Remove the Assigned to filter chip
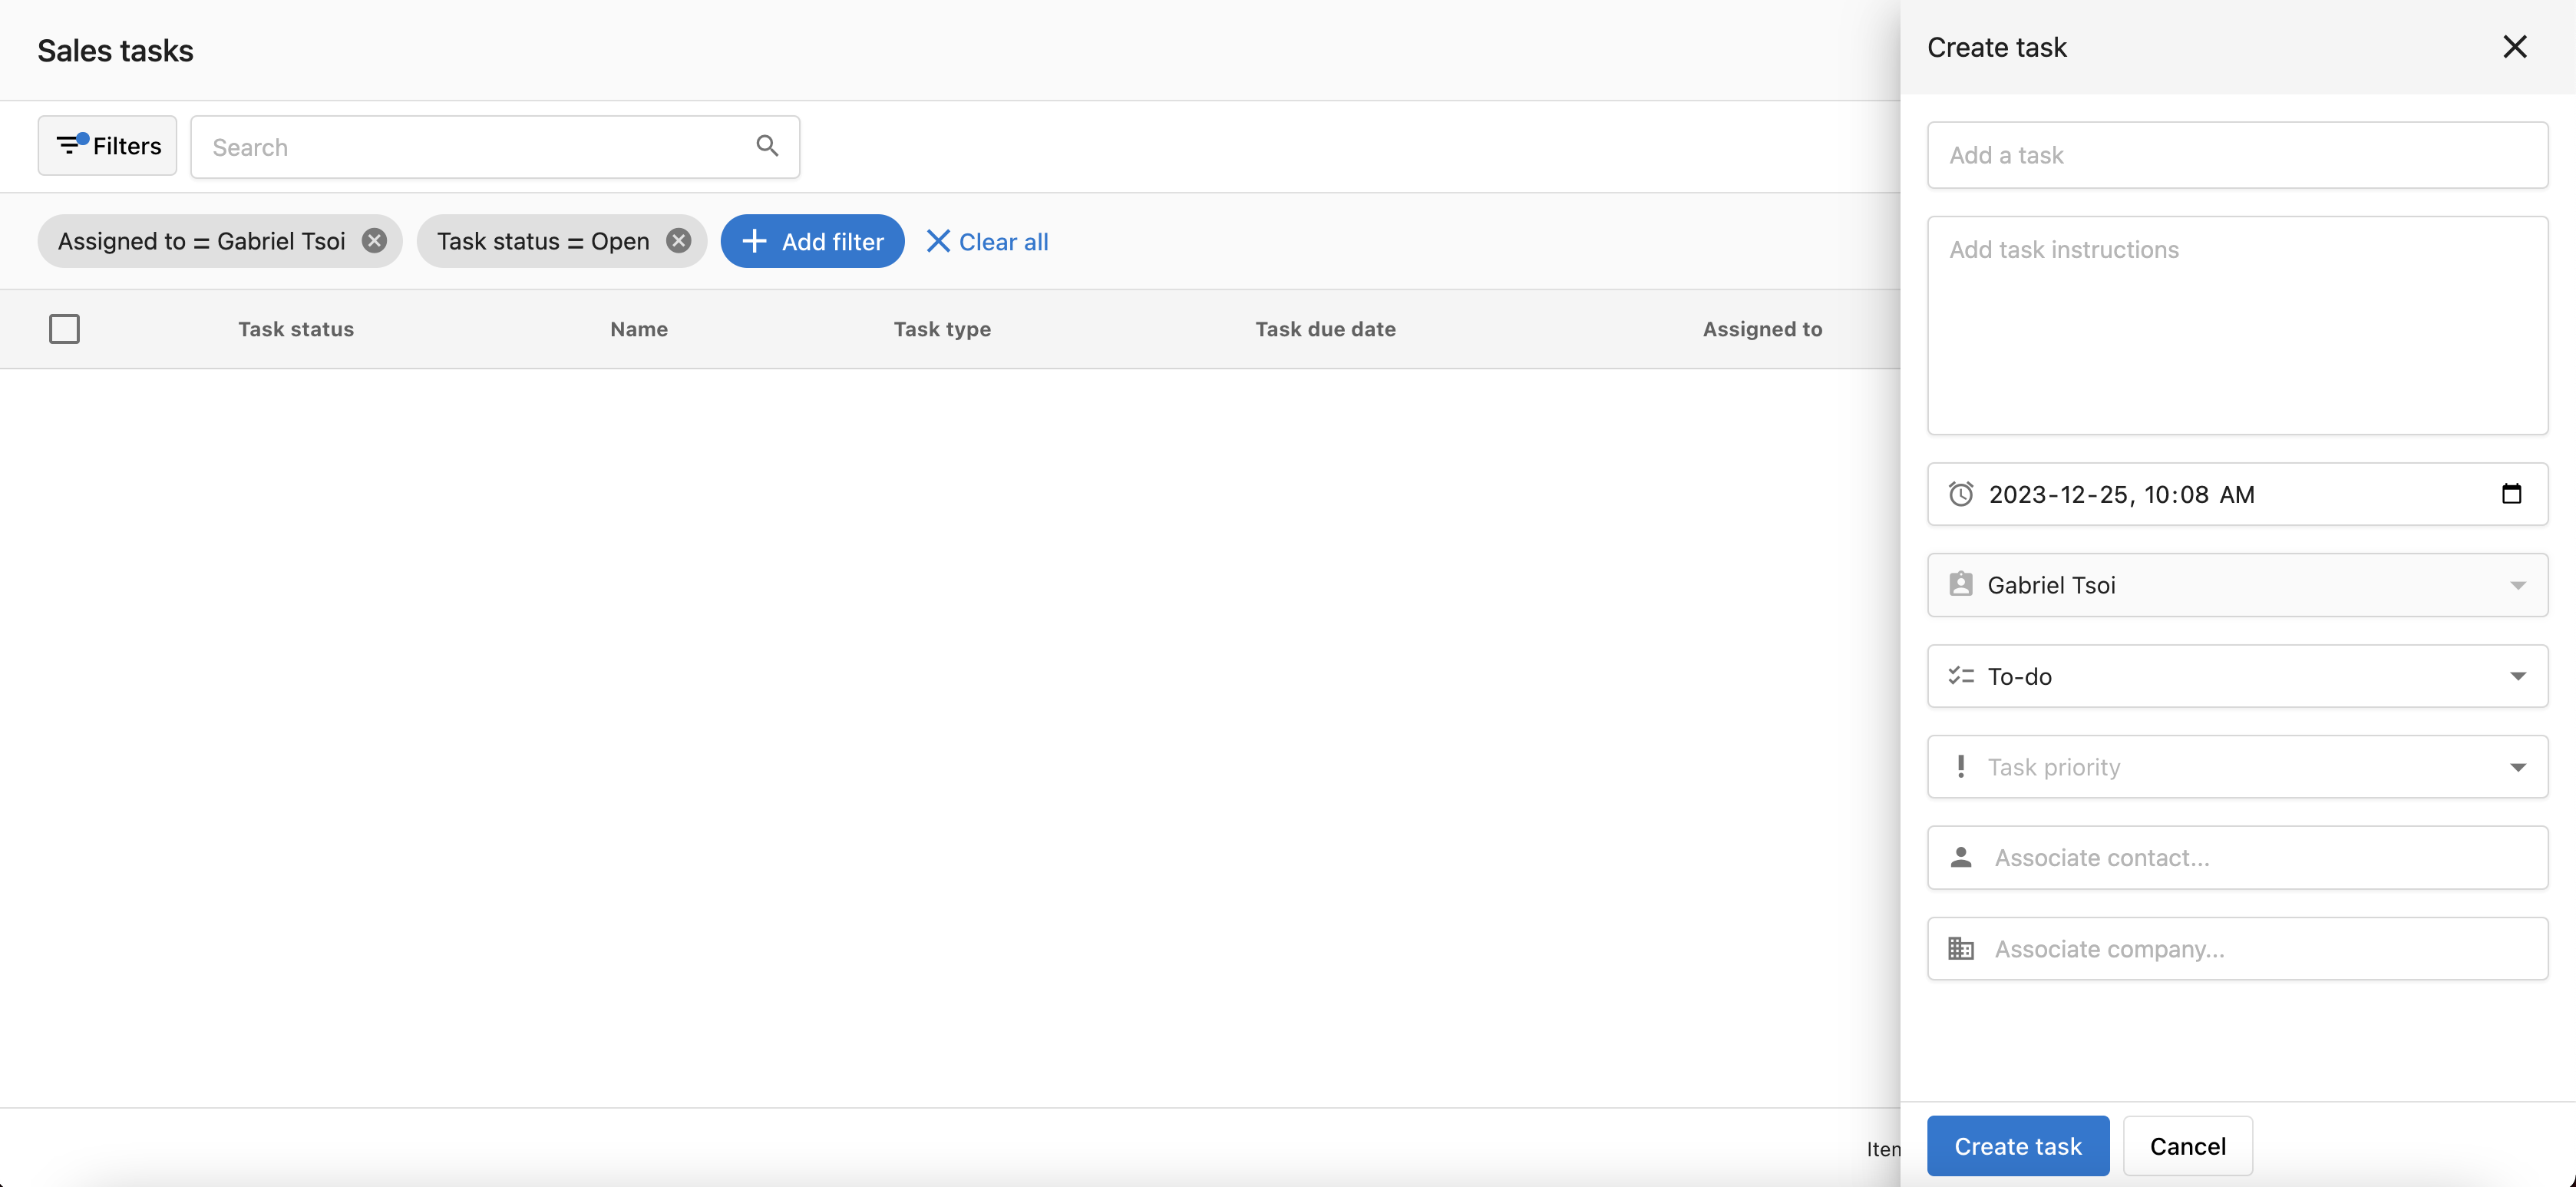2576x1187 pixels. (374, 240)
